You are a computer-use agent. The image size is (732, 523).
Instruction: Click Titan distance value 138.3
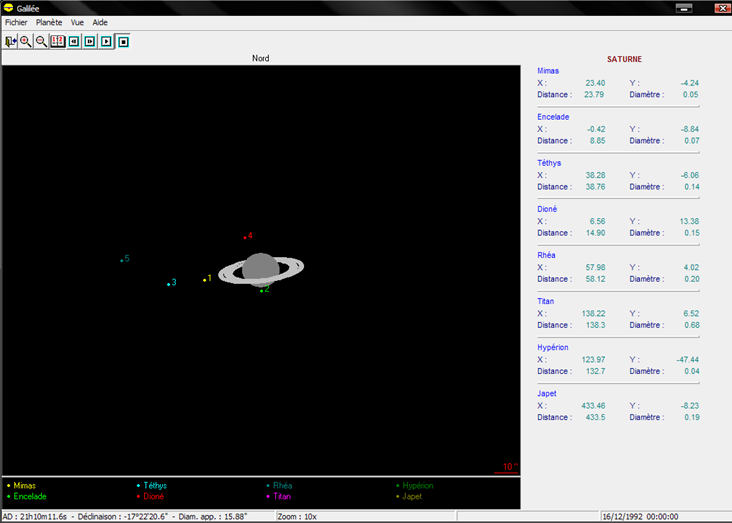pos(596,325)
